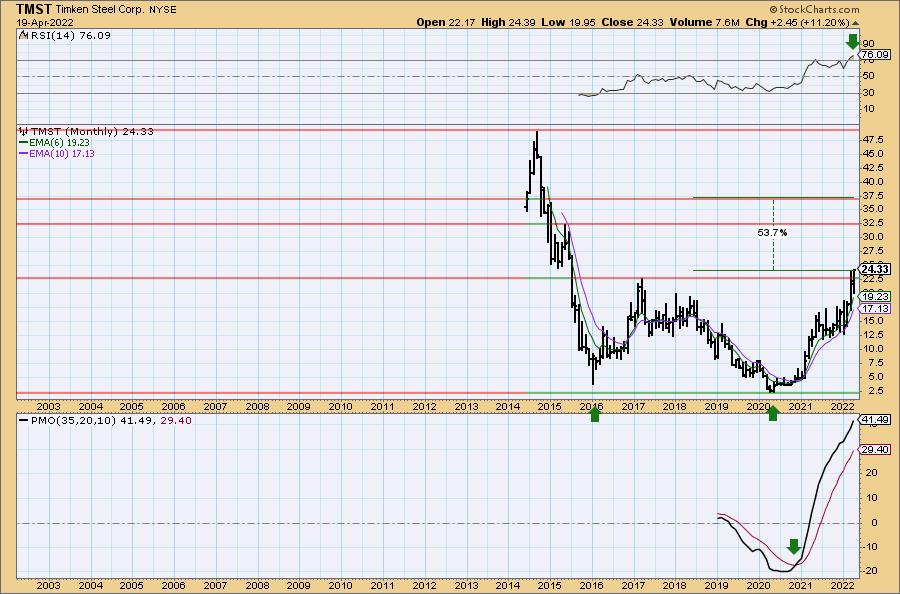Viewport: 900px width, 594px height.
Task: Click the EMA(10) 17.13 legend entry
Action: 57,154
